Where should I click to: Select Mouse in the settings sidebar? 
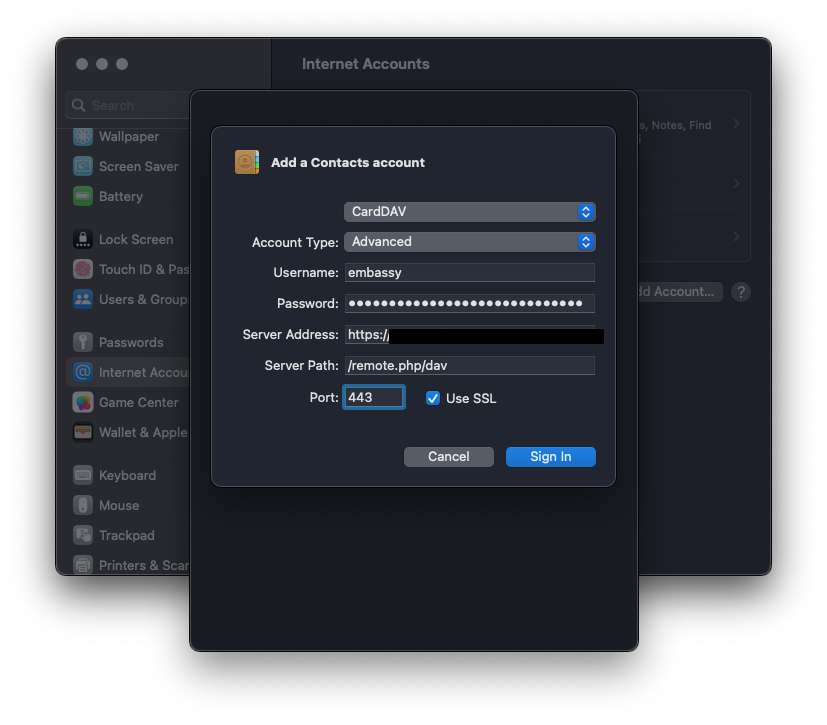point(119,505)
